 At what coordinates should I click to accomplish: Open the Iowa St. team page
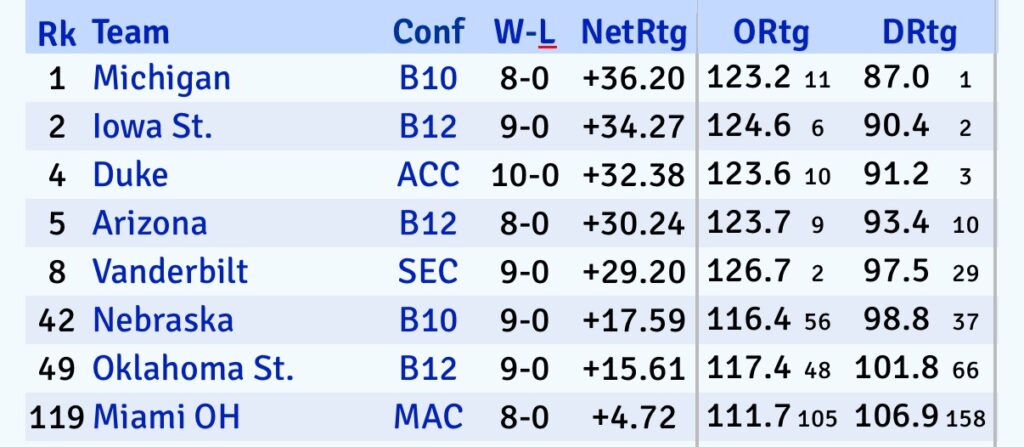point(152,127)
